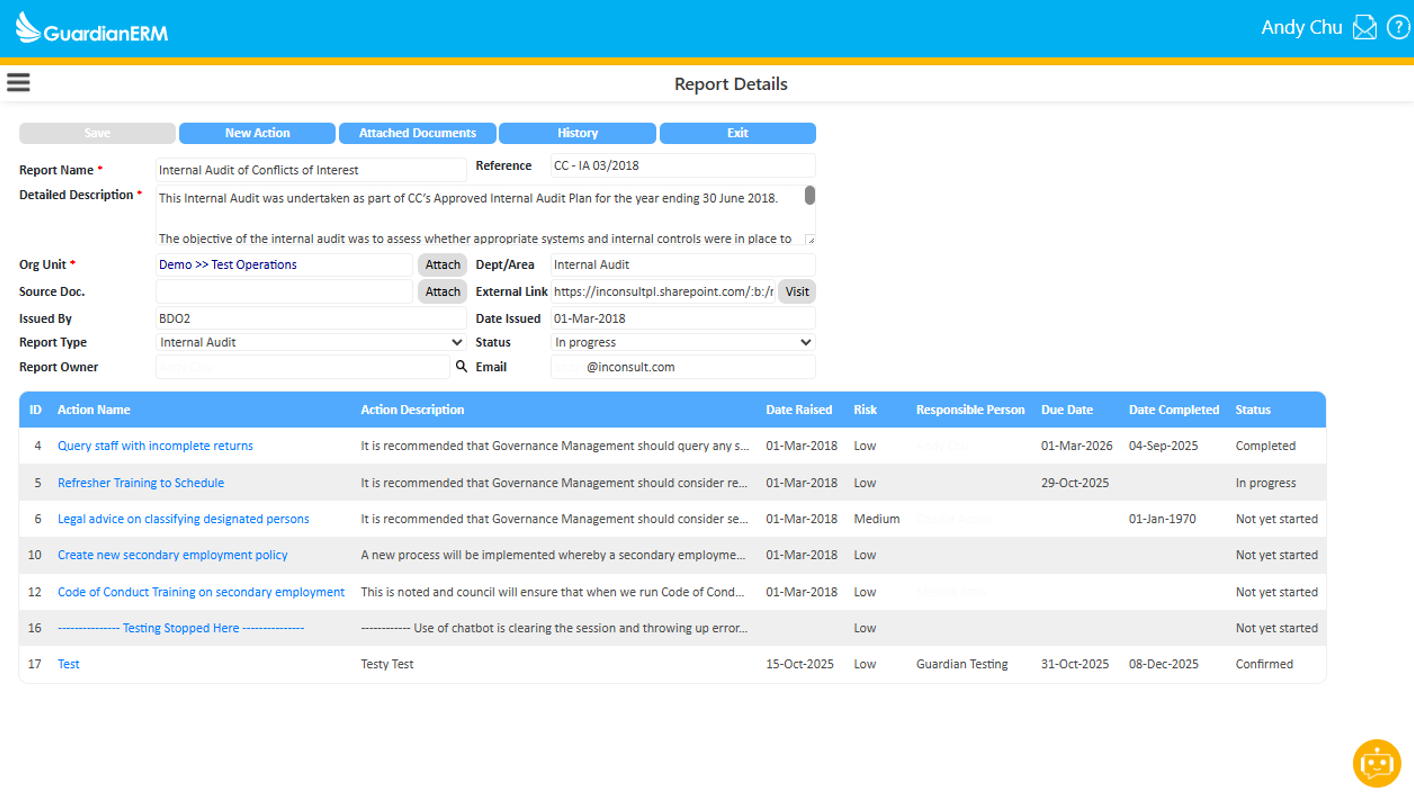Image resolution: width=1414 pixels, height=799 pixels.
Task: Click Attach next to Org Unit
Action: tap(442, 265)
